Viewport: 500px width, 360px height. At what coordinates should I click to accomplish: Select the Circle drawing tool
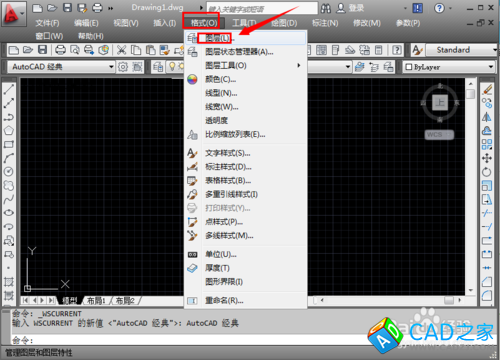coord(9,171)
